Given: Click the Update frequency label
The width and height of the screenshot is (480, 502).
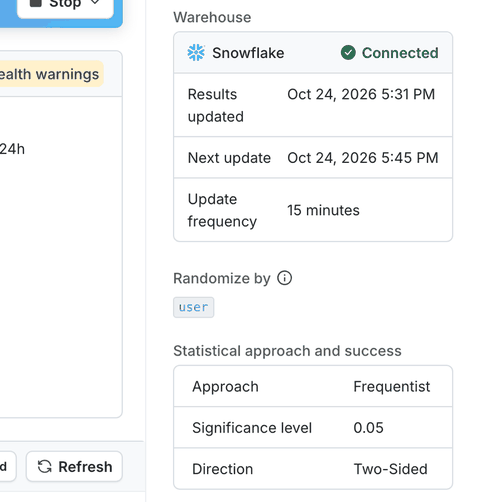Looking at the screenshot, I should coord(222,210).
